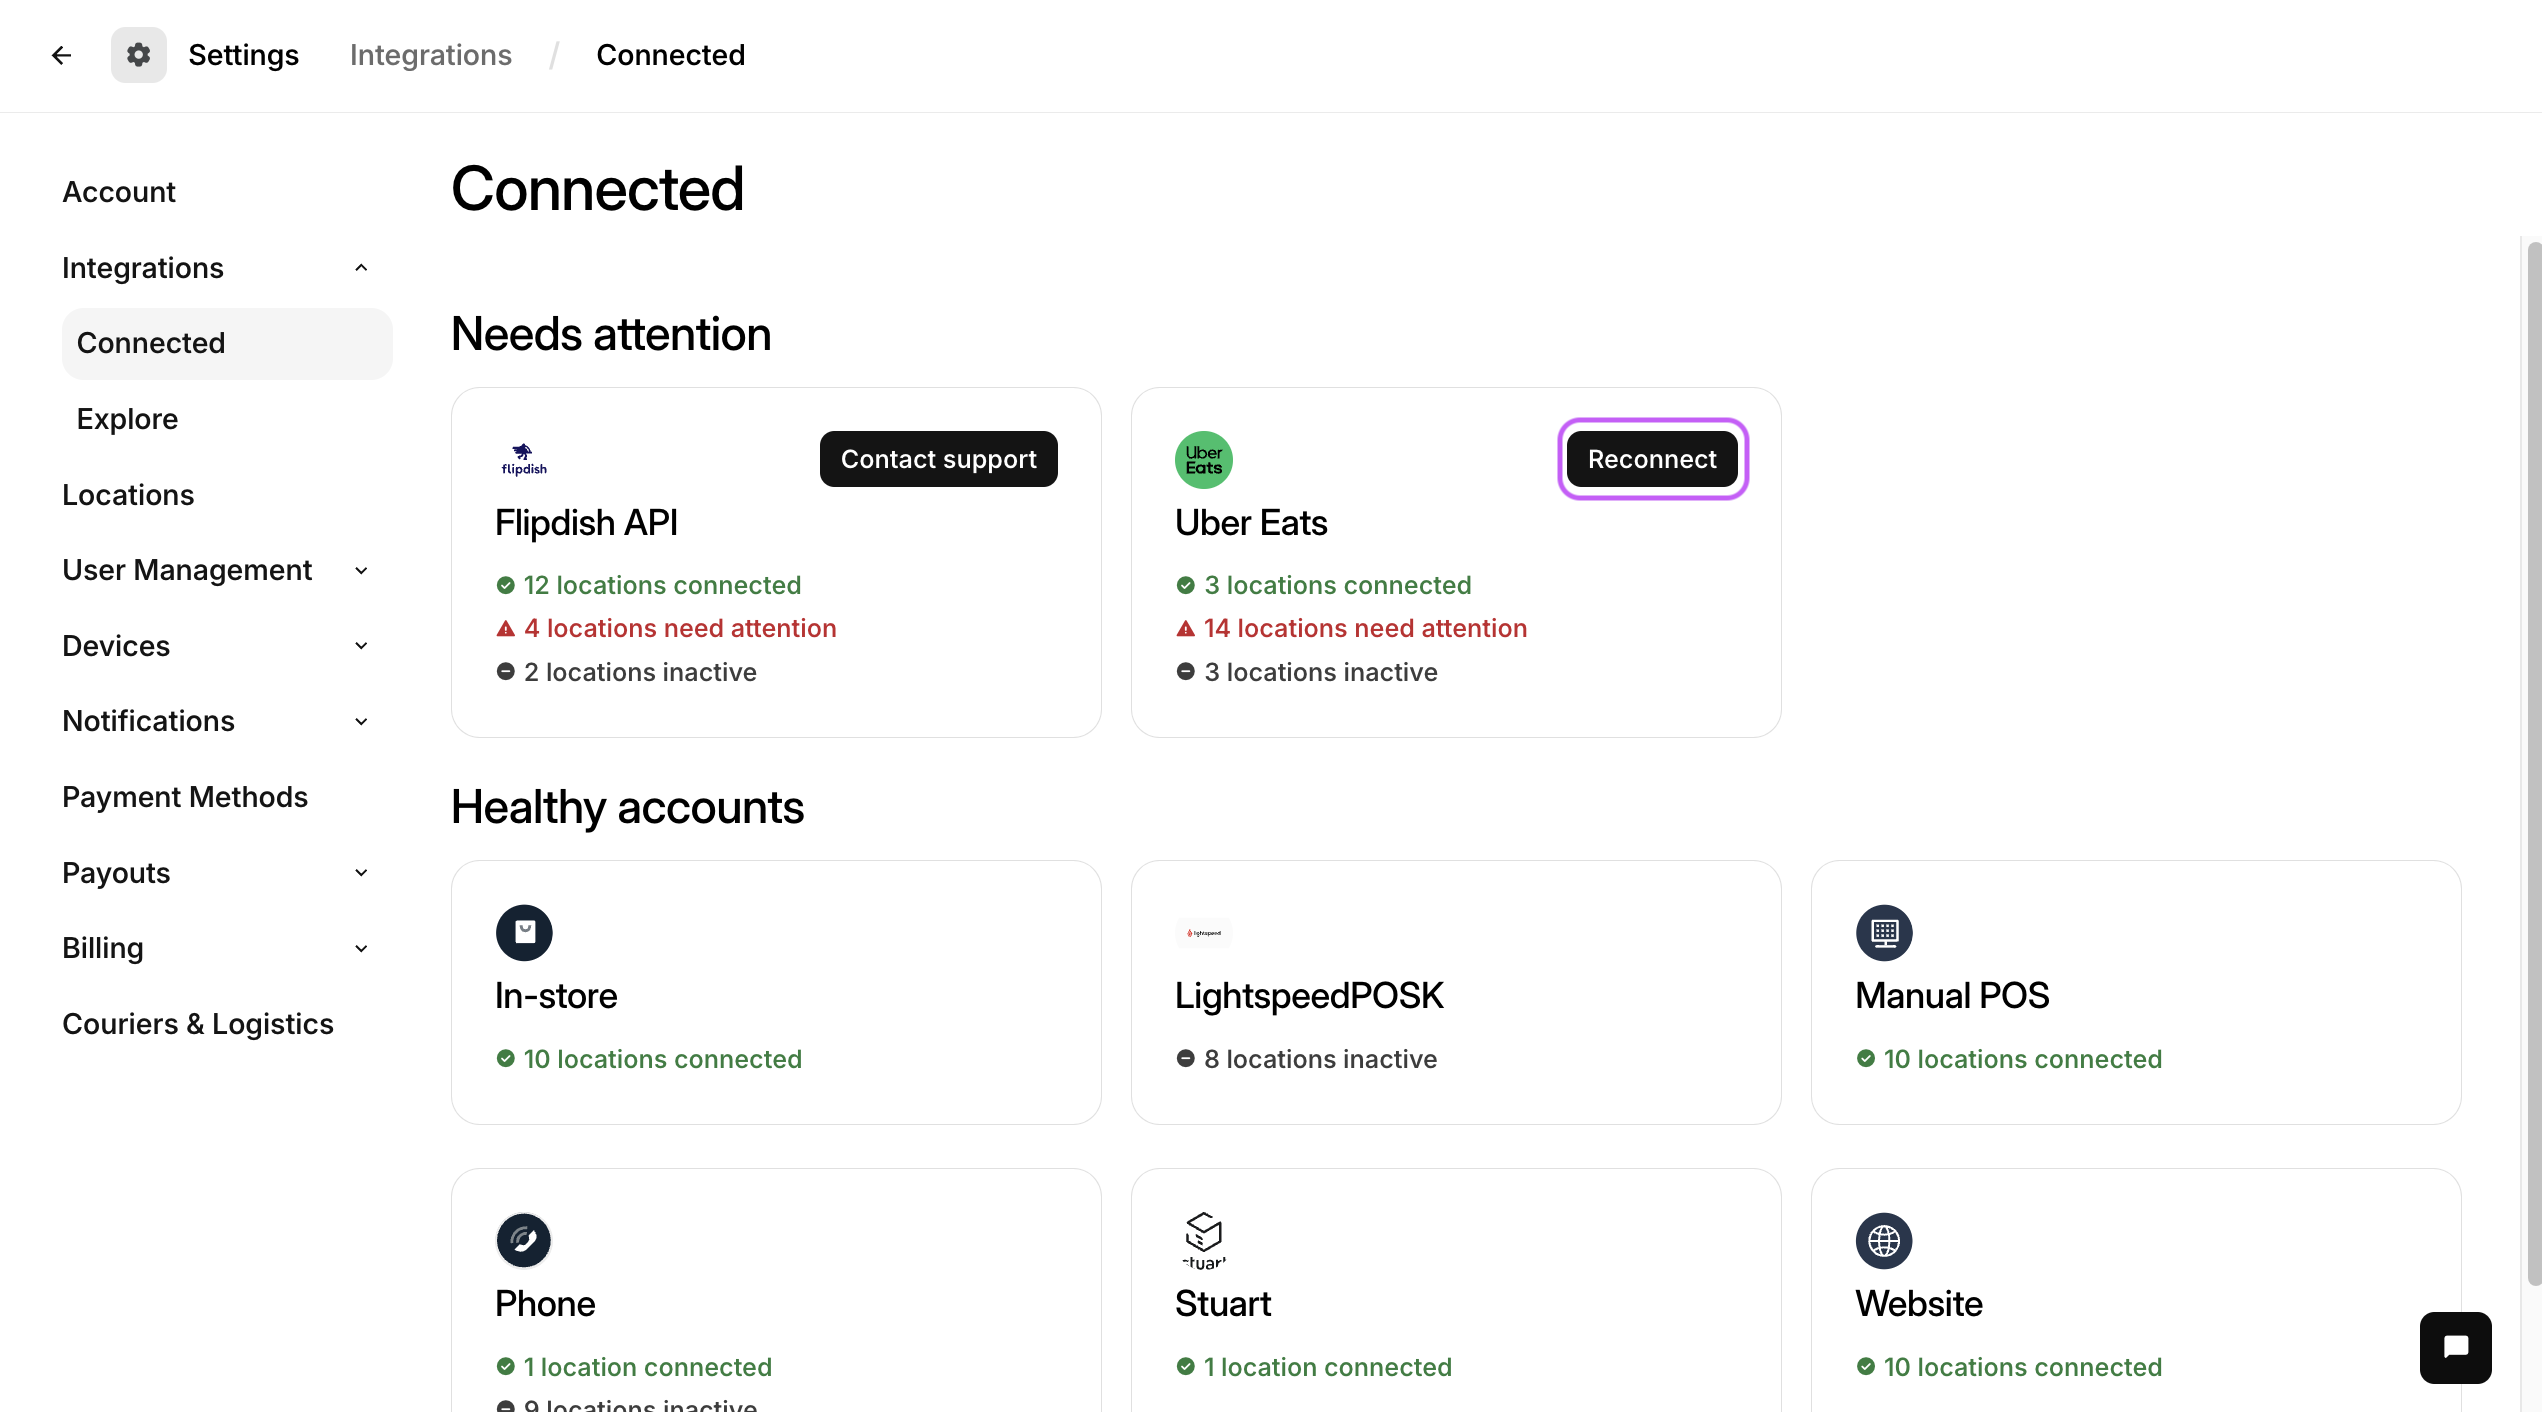The image size is (2542, 1412).
Task: Select Explore in the sidebar
Action: click(x=127, y=419)
